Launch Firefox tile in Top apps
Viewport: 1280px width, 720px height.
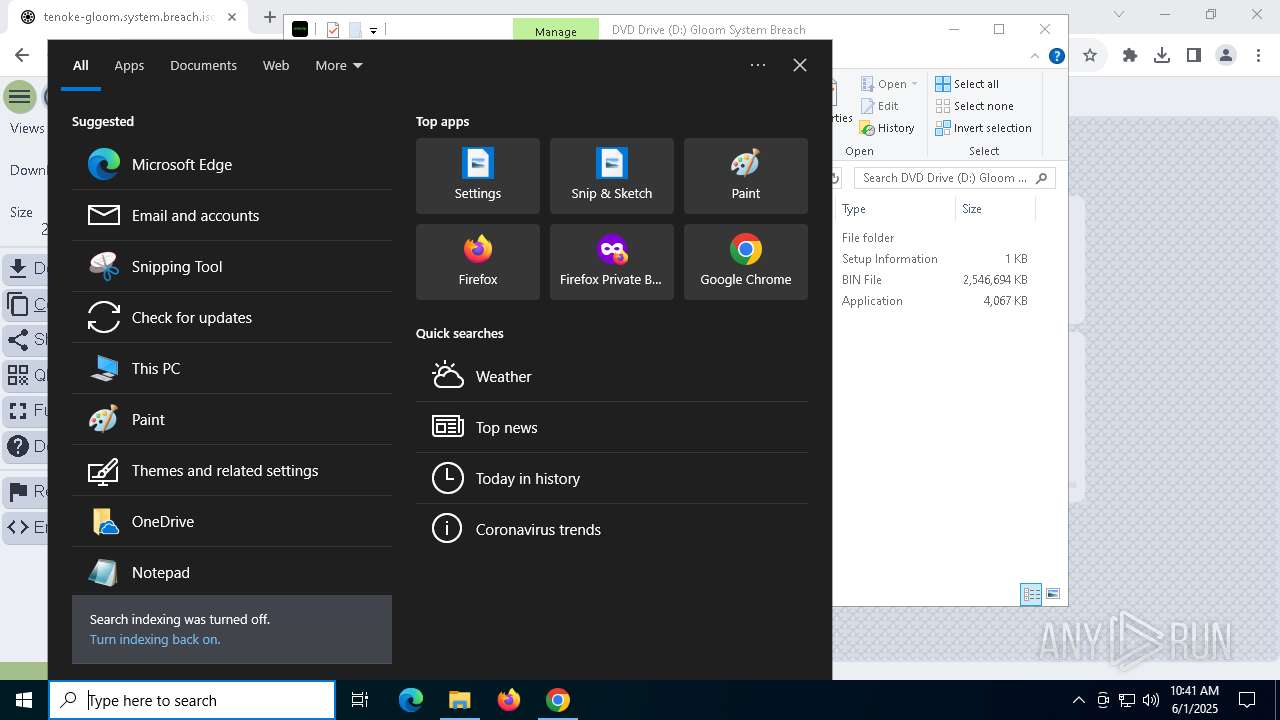(x=478, y=262)
